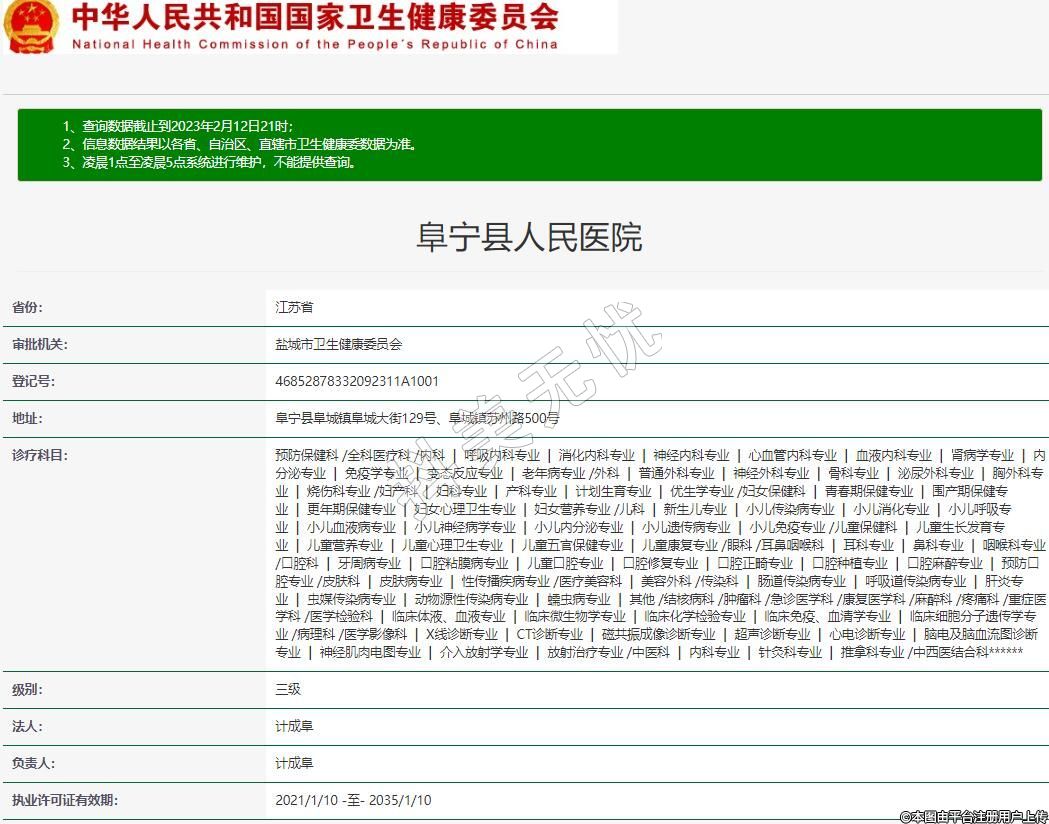Select the province value 江苏省

point(294,307)
